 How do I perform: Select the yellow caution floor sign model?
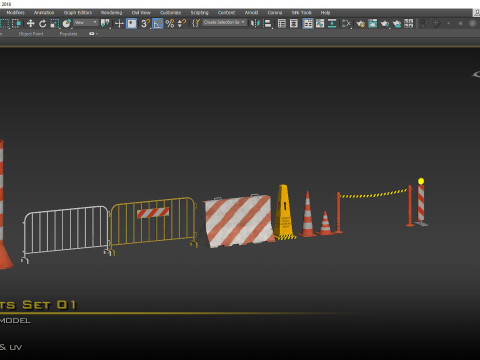pyautogui.click(x=284, y=212)
